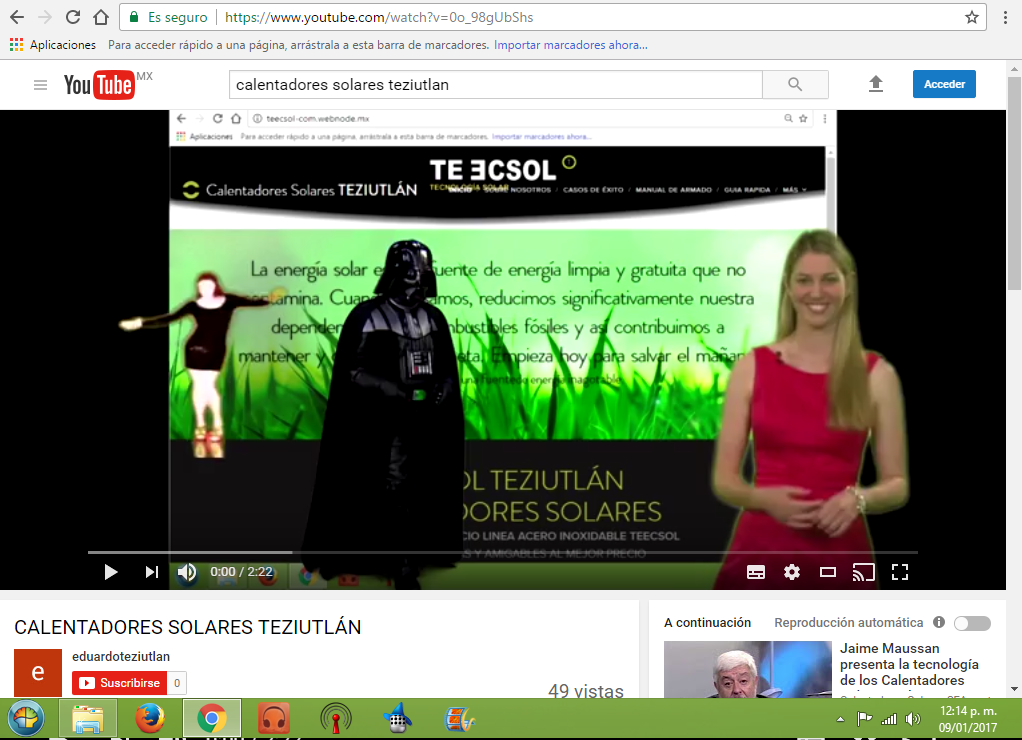Toggle Reproducción automática switch

click(x=972, y=623)
